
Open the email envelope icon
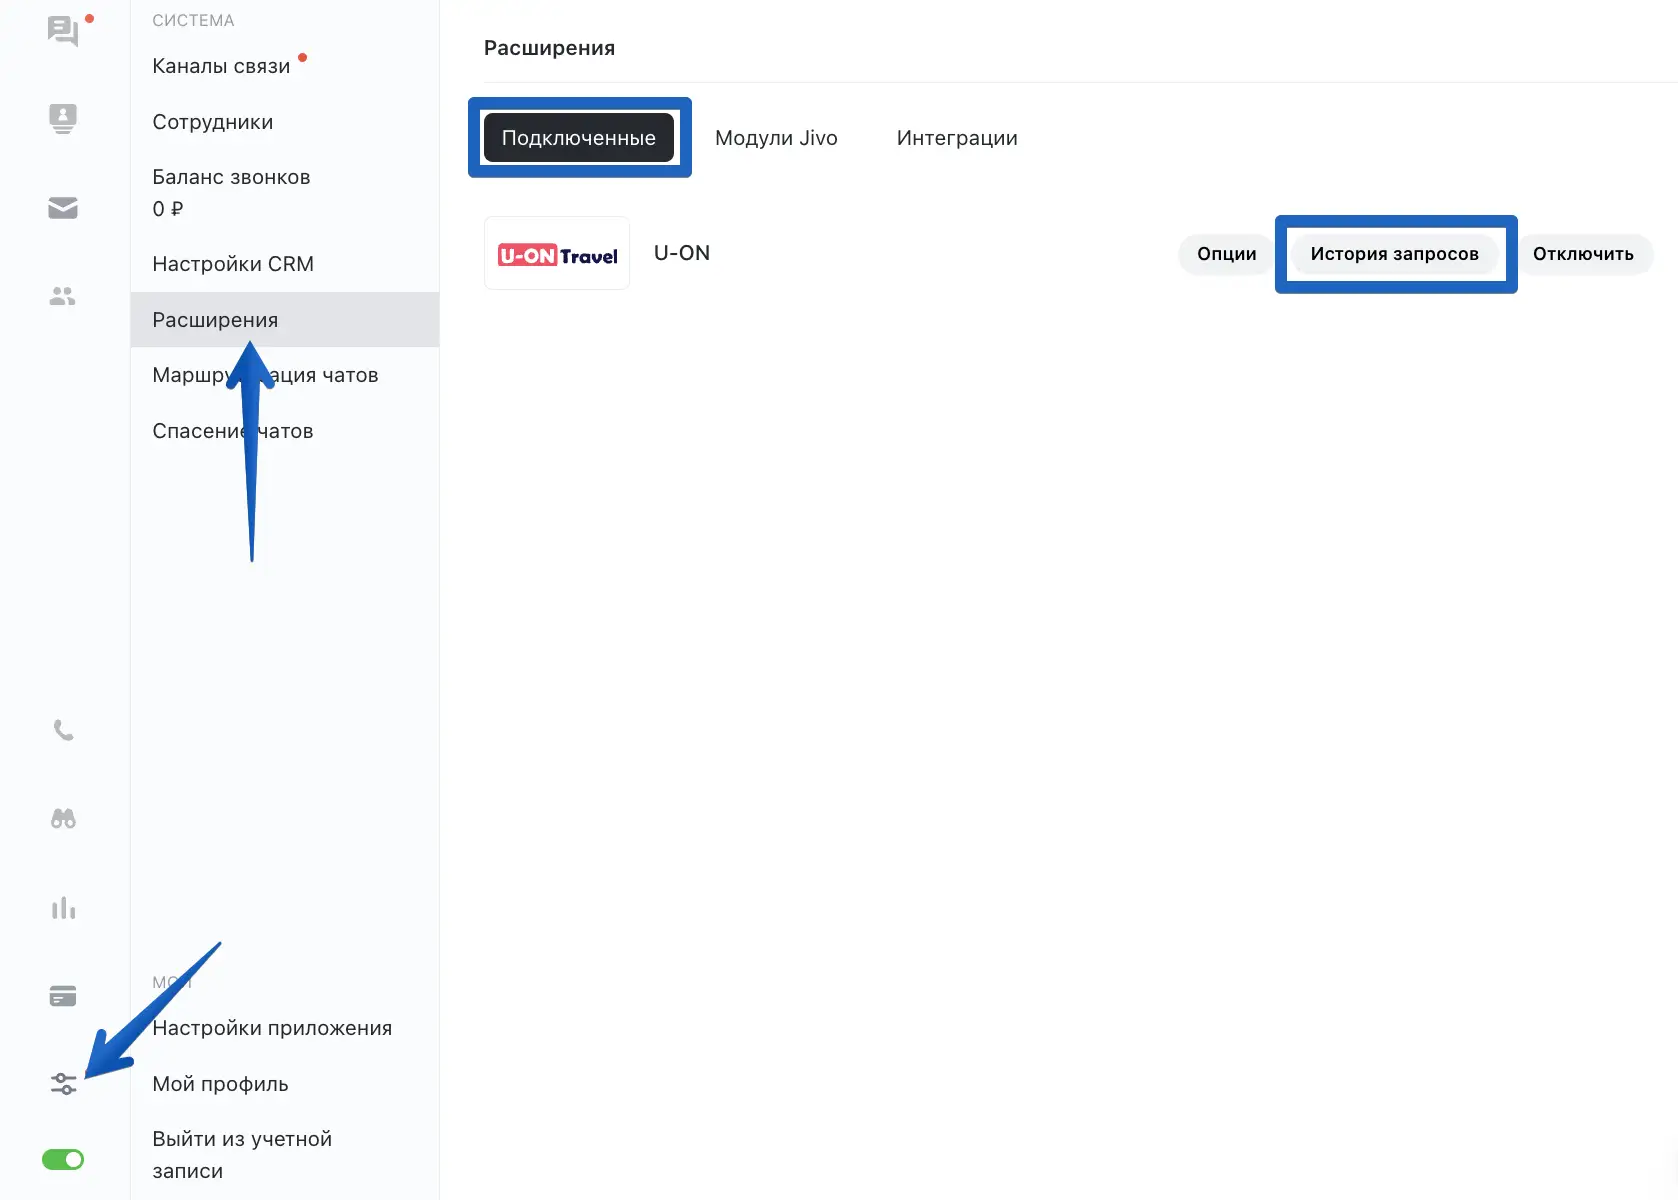63,208
